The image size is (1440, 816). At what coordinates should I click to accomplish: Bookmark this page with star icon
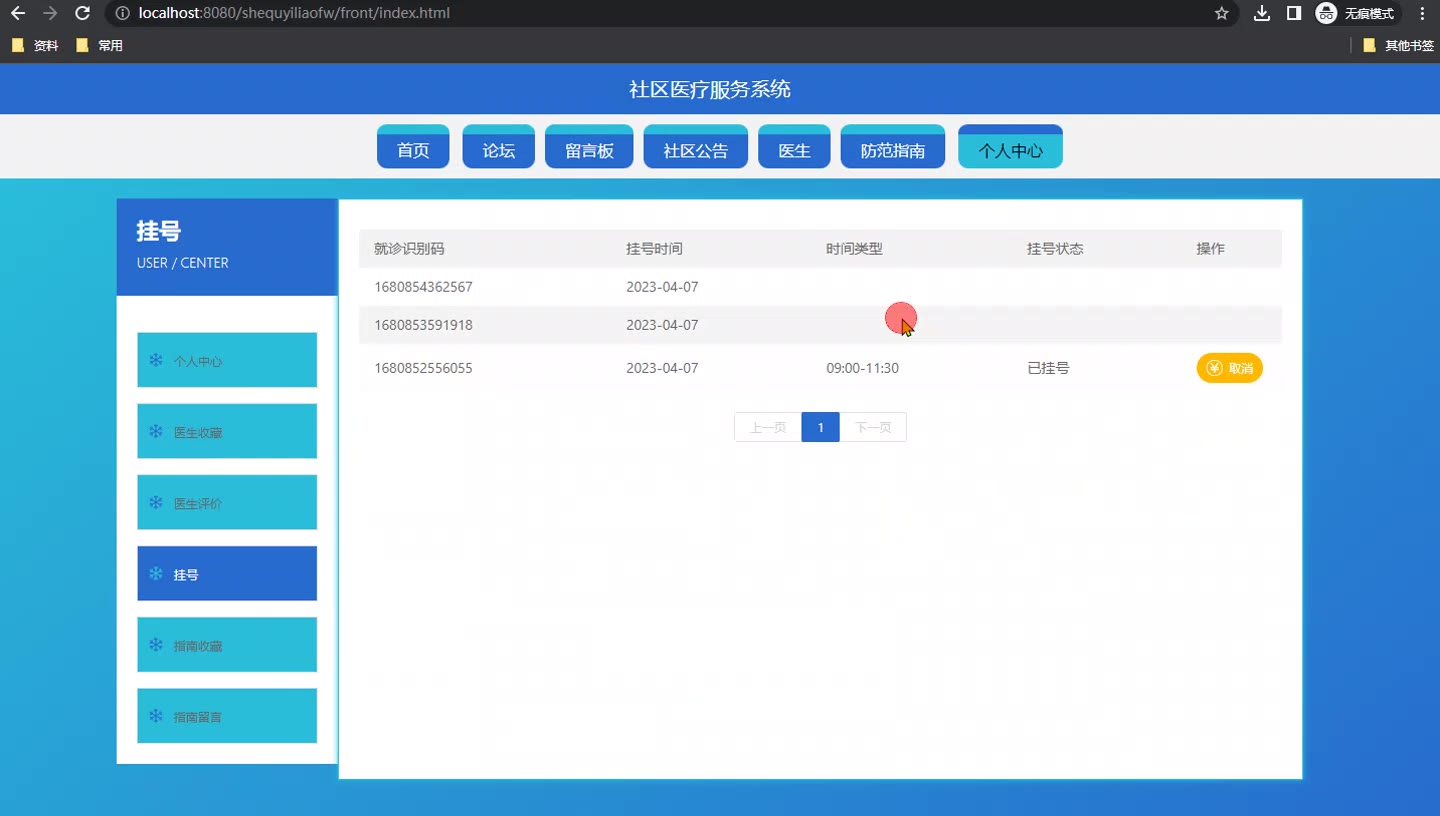1221,13
